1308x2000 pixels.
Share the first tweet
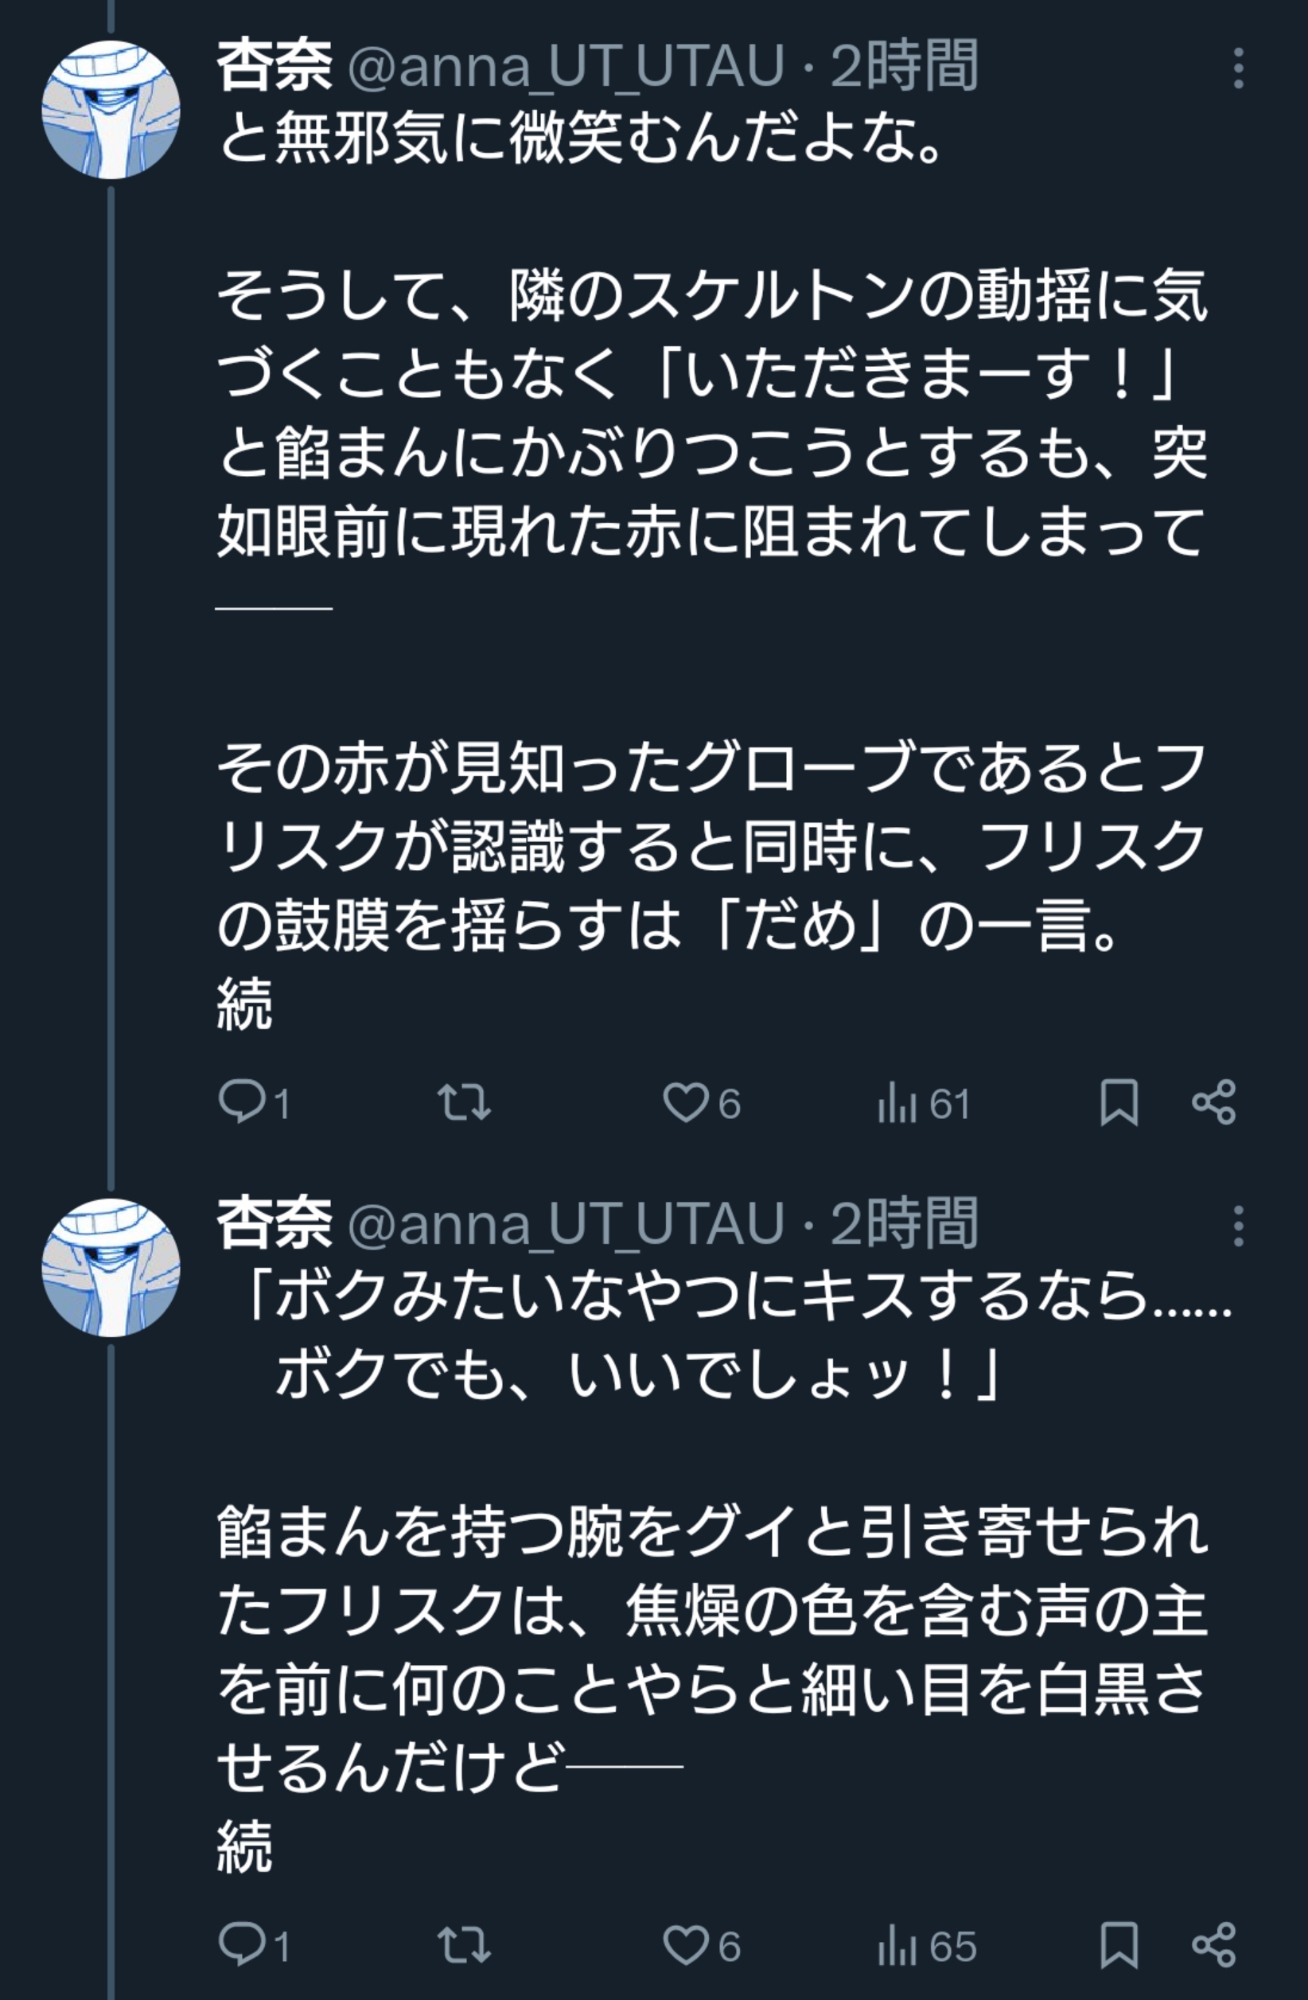[x=1214, y=1103]
